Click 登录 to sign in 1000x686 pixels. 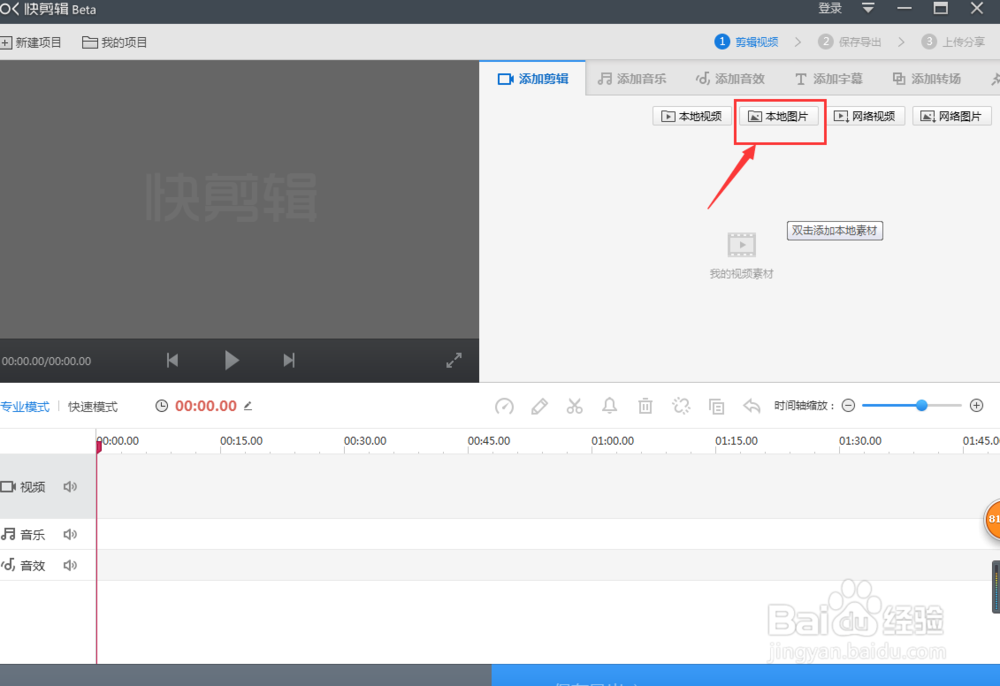point(830,8)
